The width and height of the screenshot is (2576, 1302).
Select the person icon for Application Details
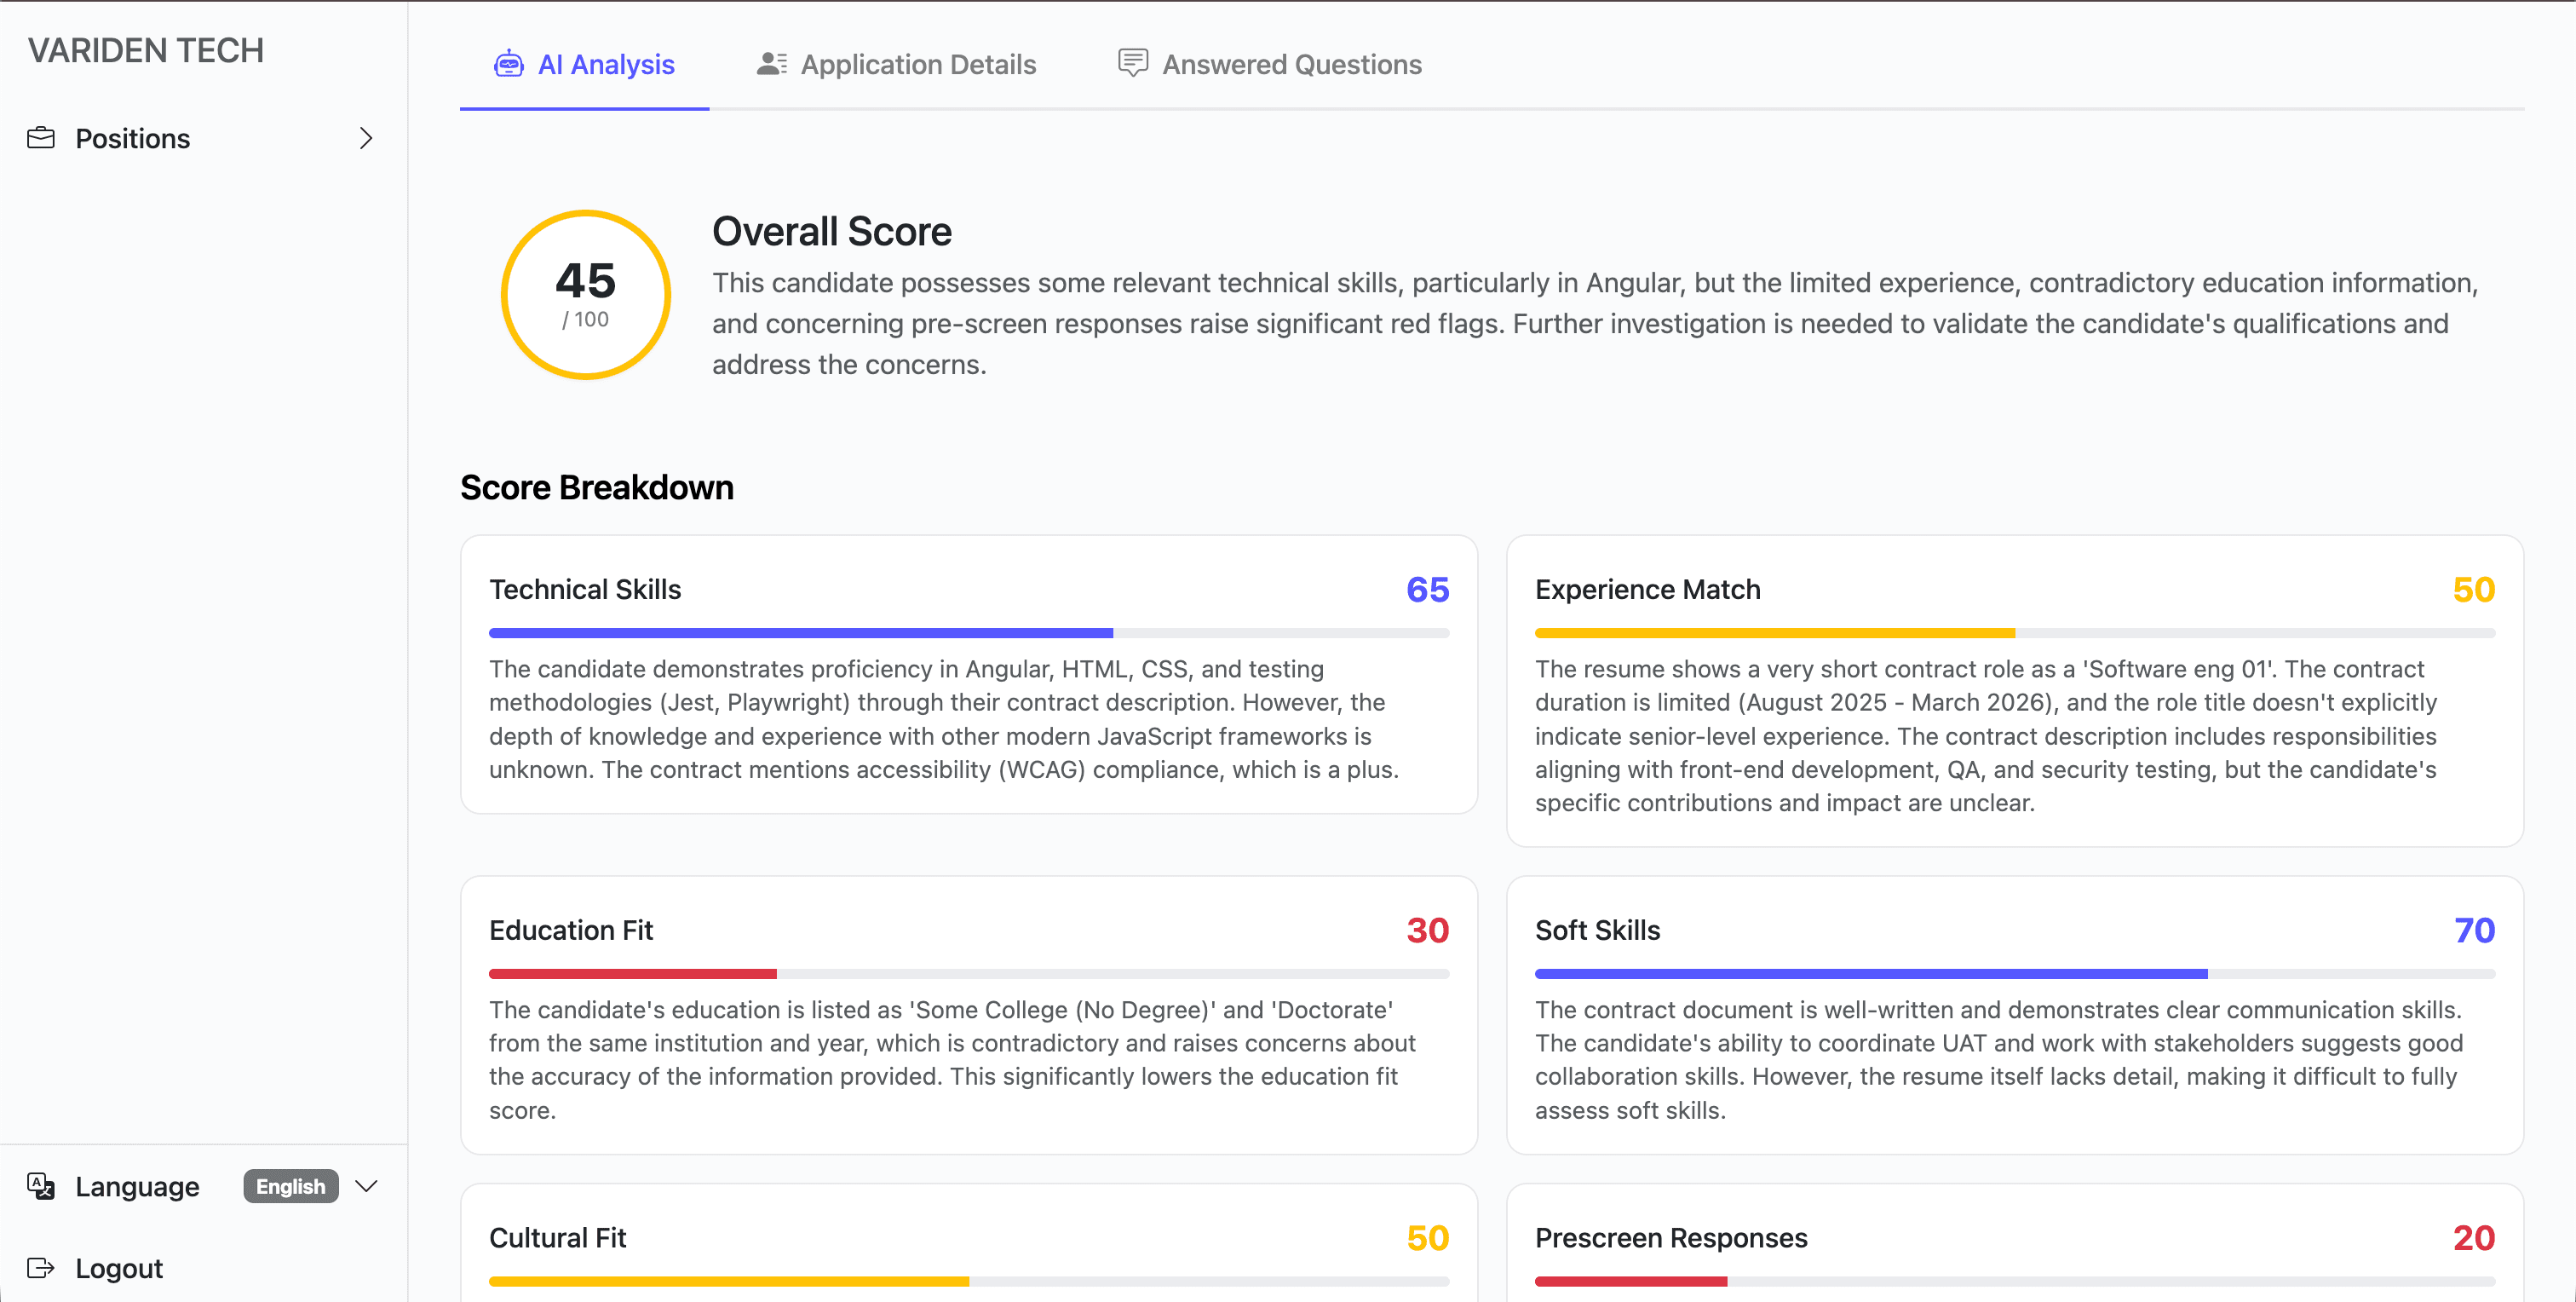click(x=769, y=63)
